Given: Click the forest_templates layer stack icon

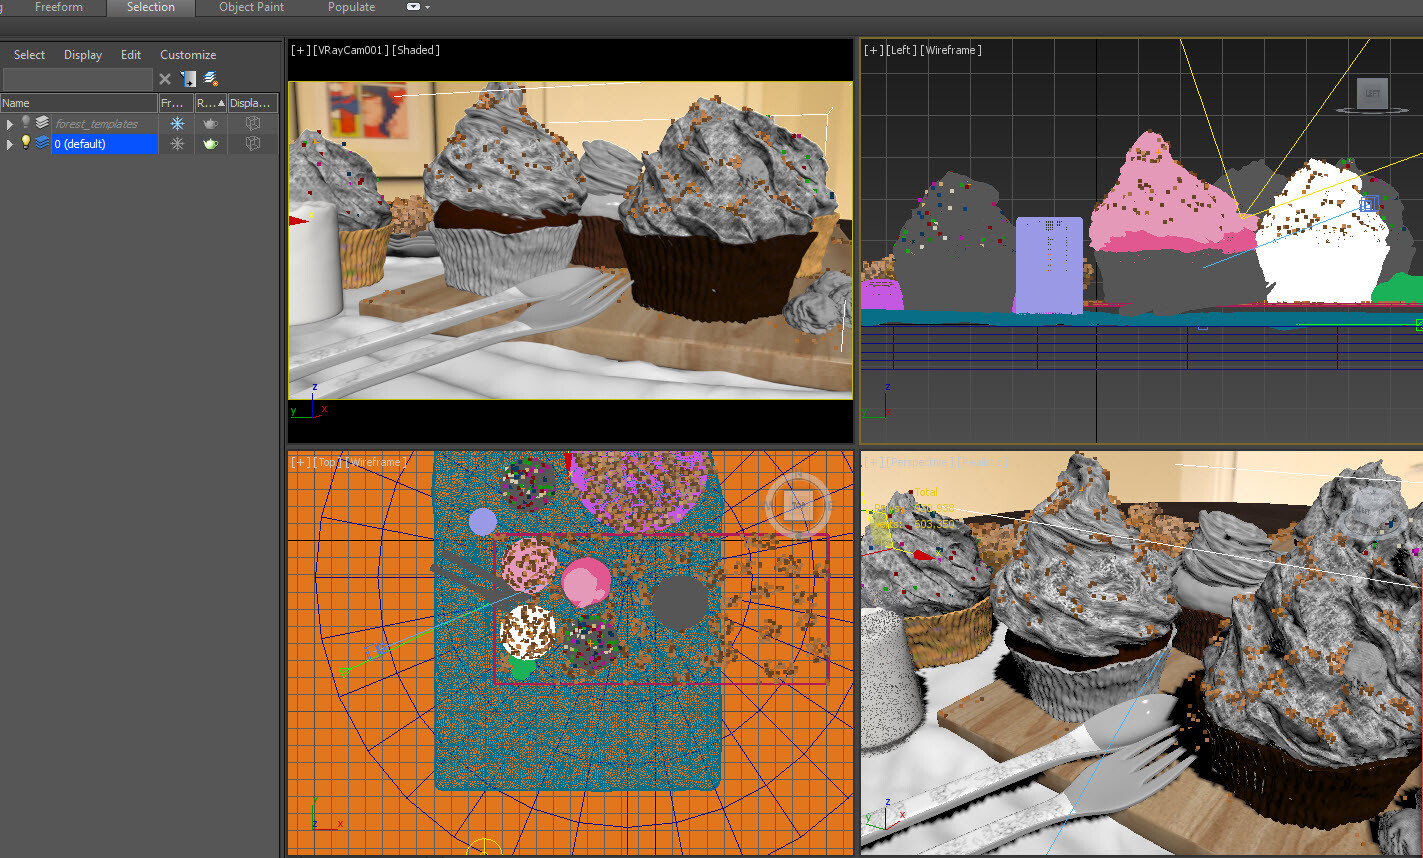Looking at the screenshot, I should tap(42, 123).
